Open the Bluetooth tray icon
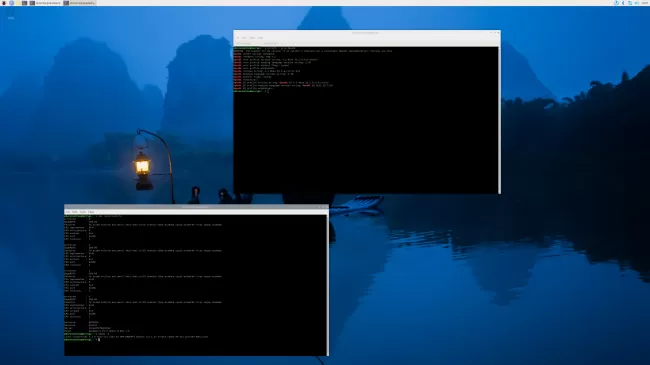 coord(616,3)
